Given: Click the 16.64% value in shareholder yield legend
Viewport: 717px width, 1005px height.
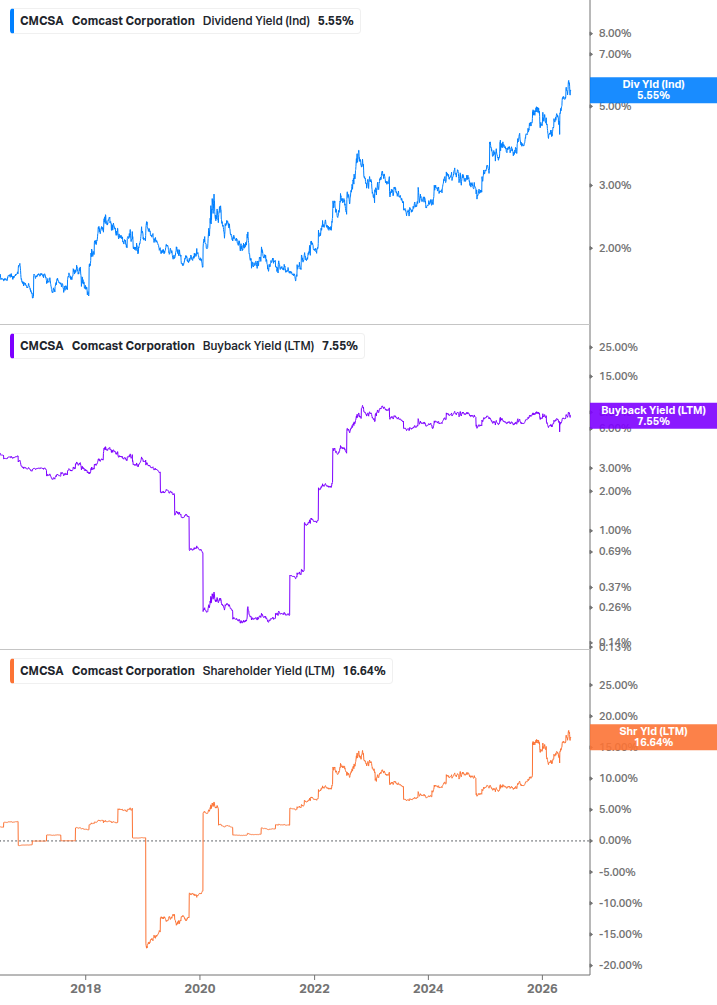Looking at the screenshot, I should [364, 670].
